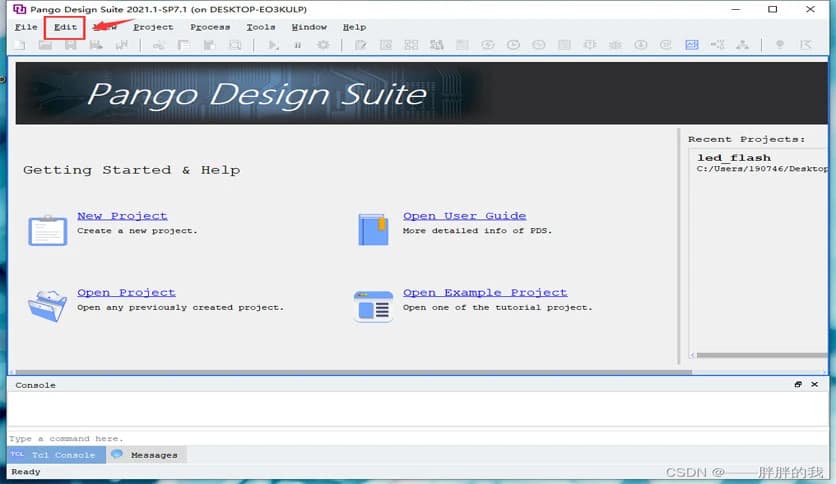Click the Example Project window icon

tap(373, 306)
